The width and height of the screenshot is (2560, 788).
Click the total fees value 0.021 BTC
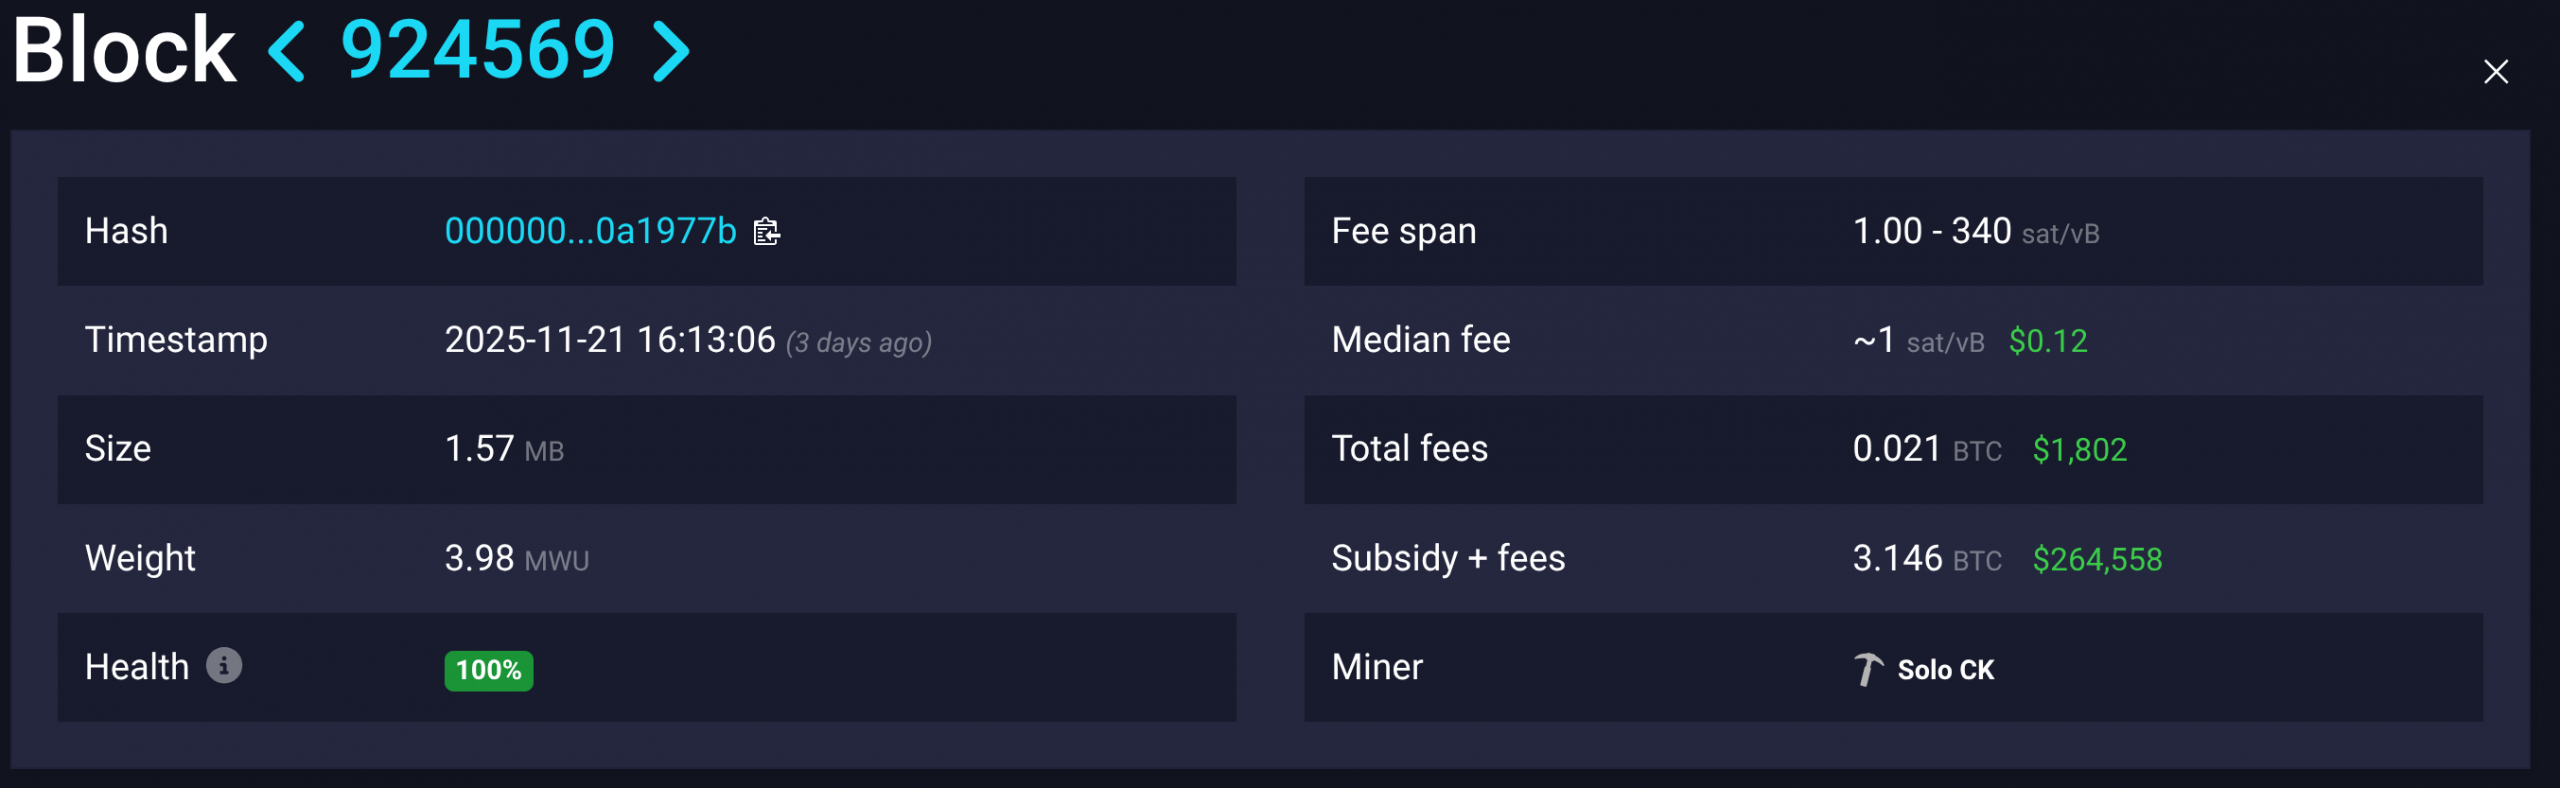(1926, 450)
